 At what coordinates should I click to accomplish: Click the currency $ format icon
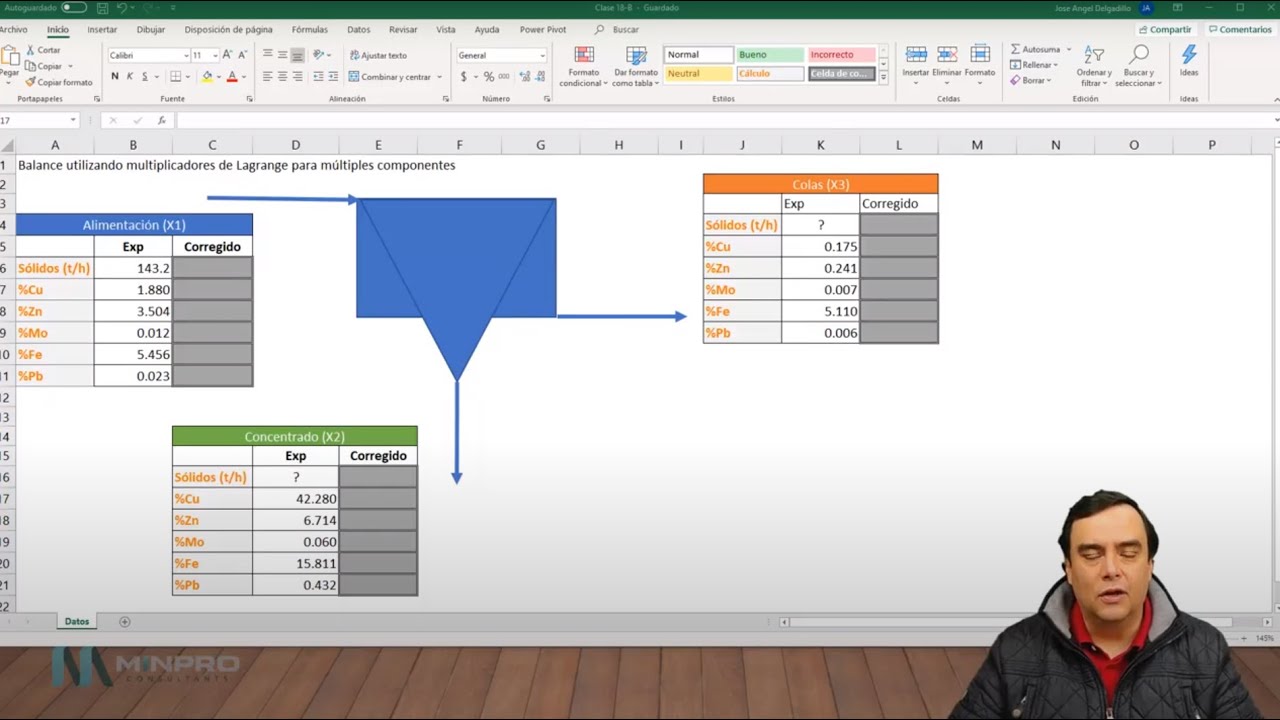click(x=464, y=77)
